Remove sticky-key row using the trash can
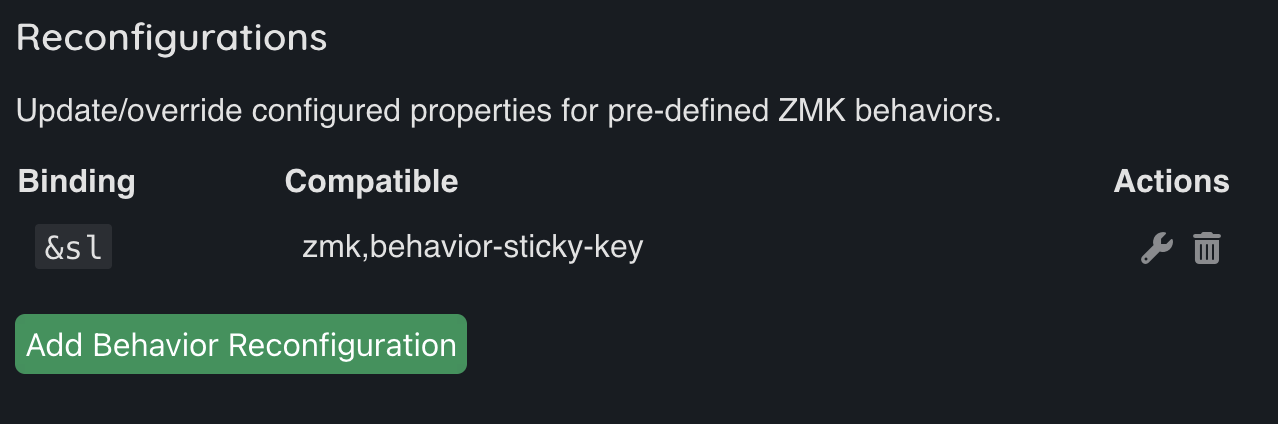 tap(1207, 248)
